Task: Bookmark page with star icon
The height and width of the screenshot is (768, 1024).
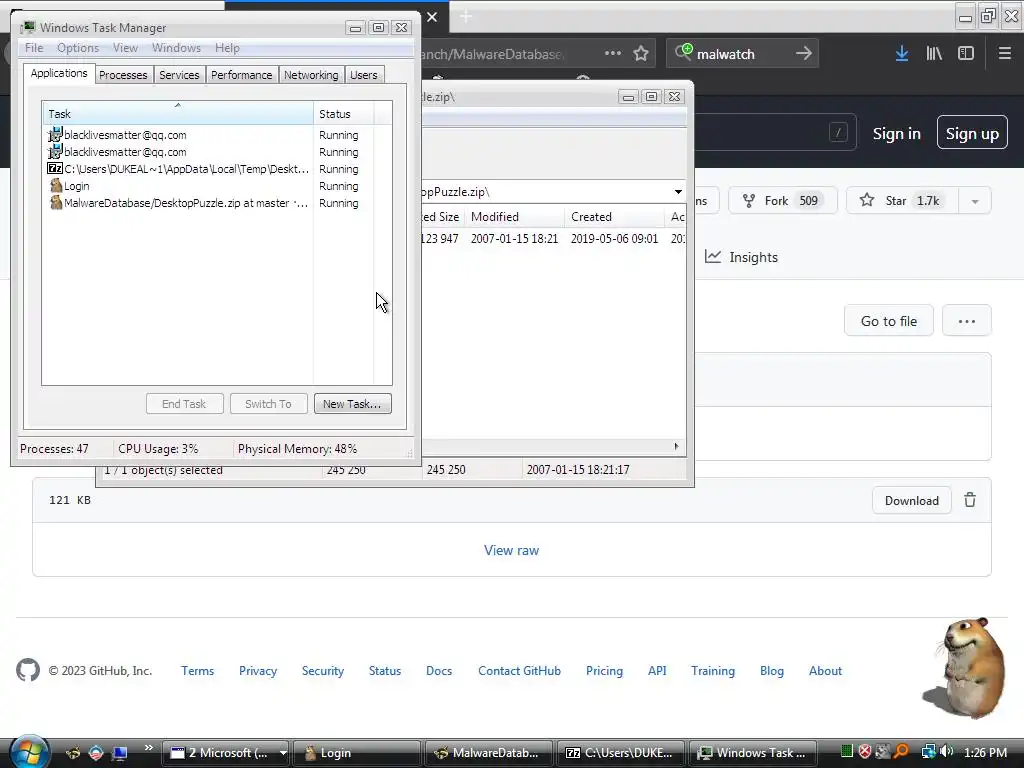Action: click(x=641, y=54)
